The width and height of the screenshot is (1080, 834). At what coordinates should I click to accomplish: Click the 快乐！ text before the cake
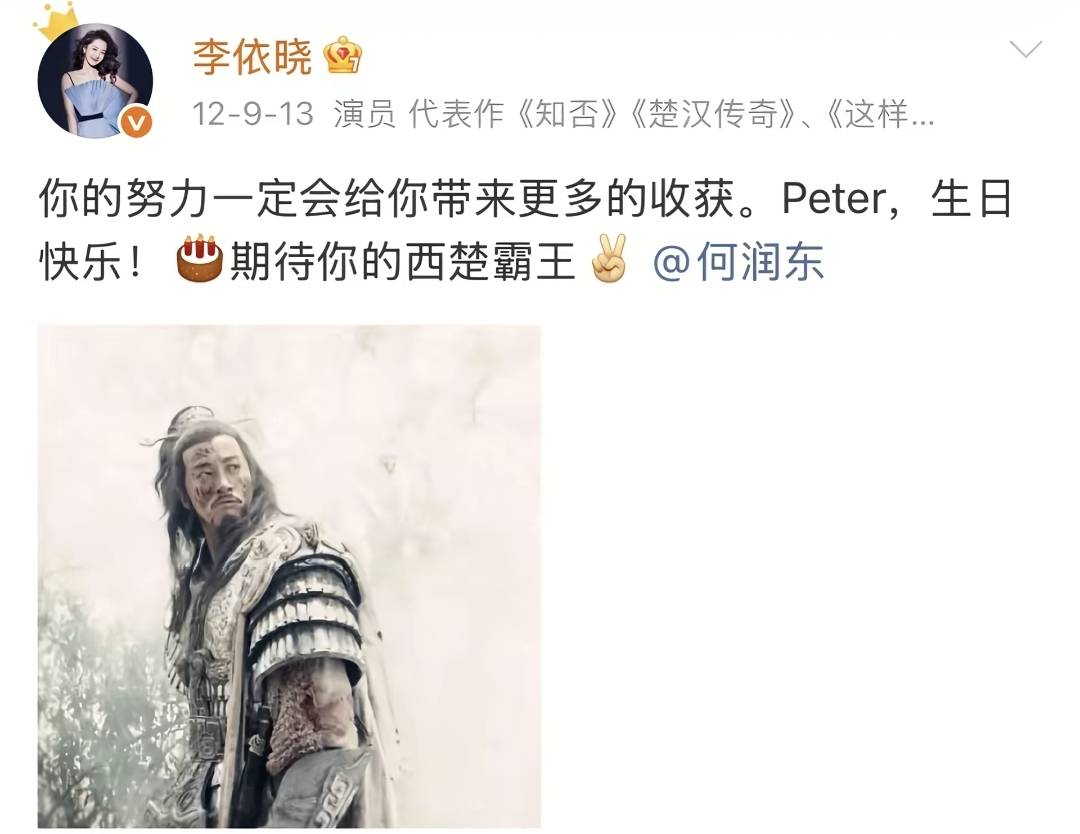[x=92, y=262]
